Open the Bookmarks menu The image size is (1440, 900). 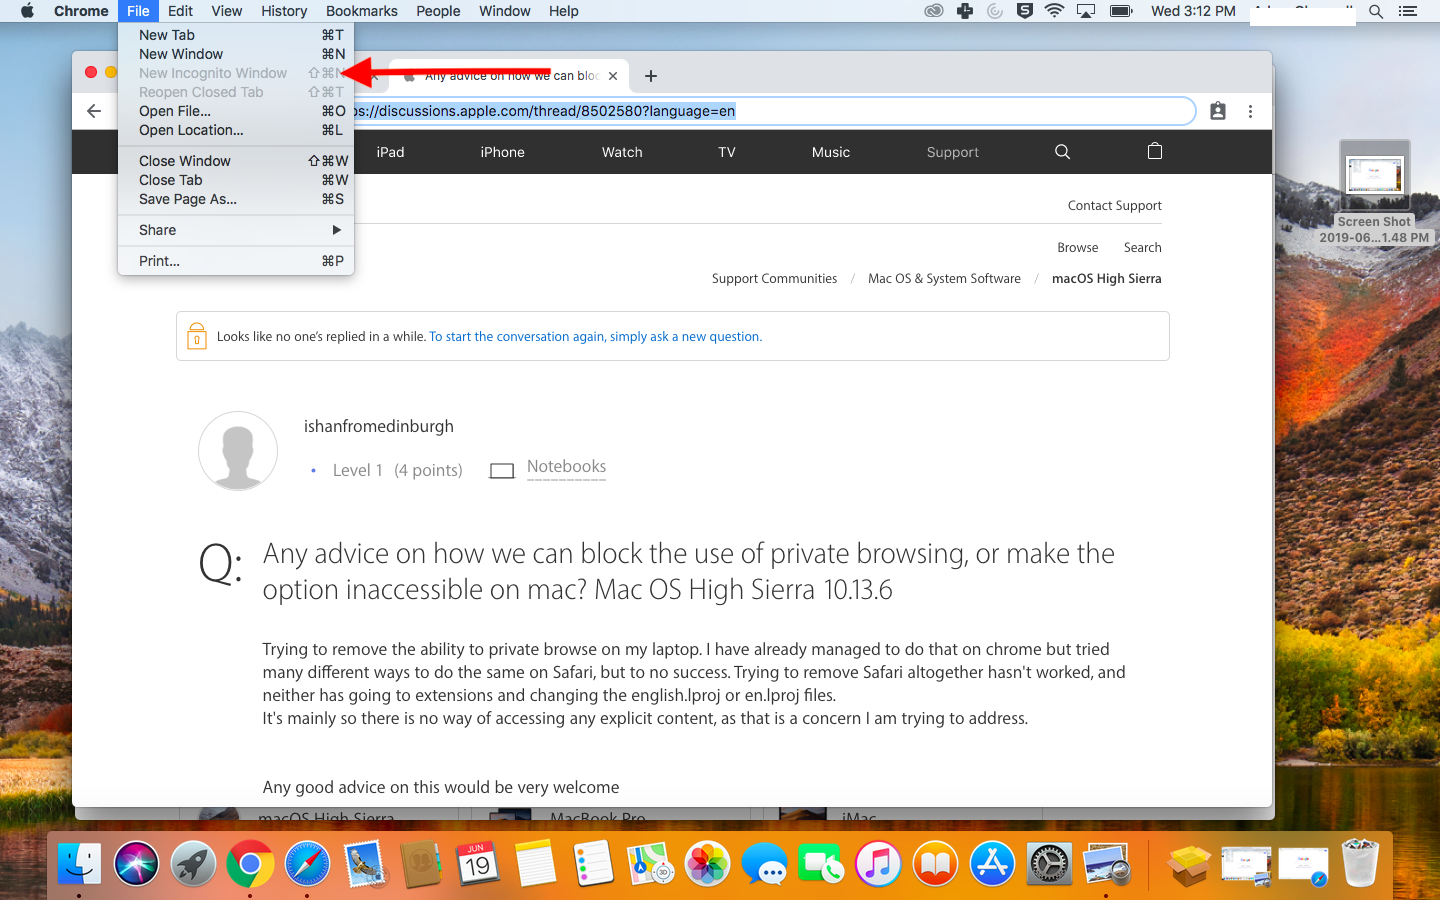pos(362,11)
